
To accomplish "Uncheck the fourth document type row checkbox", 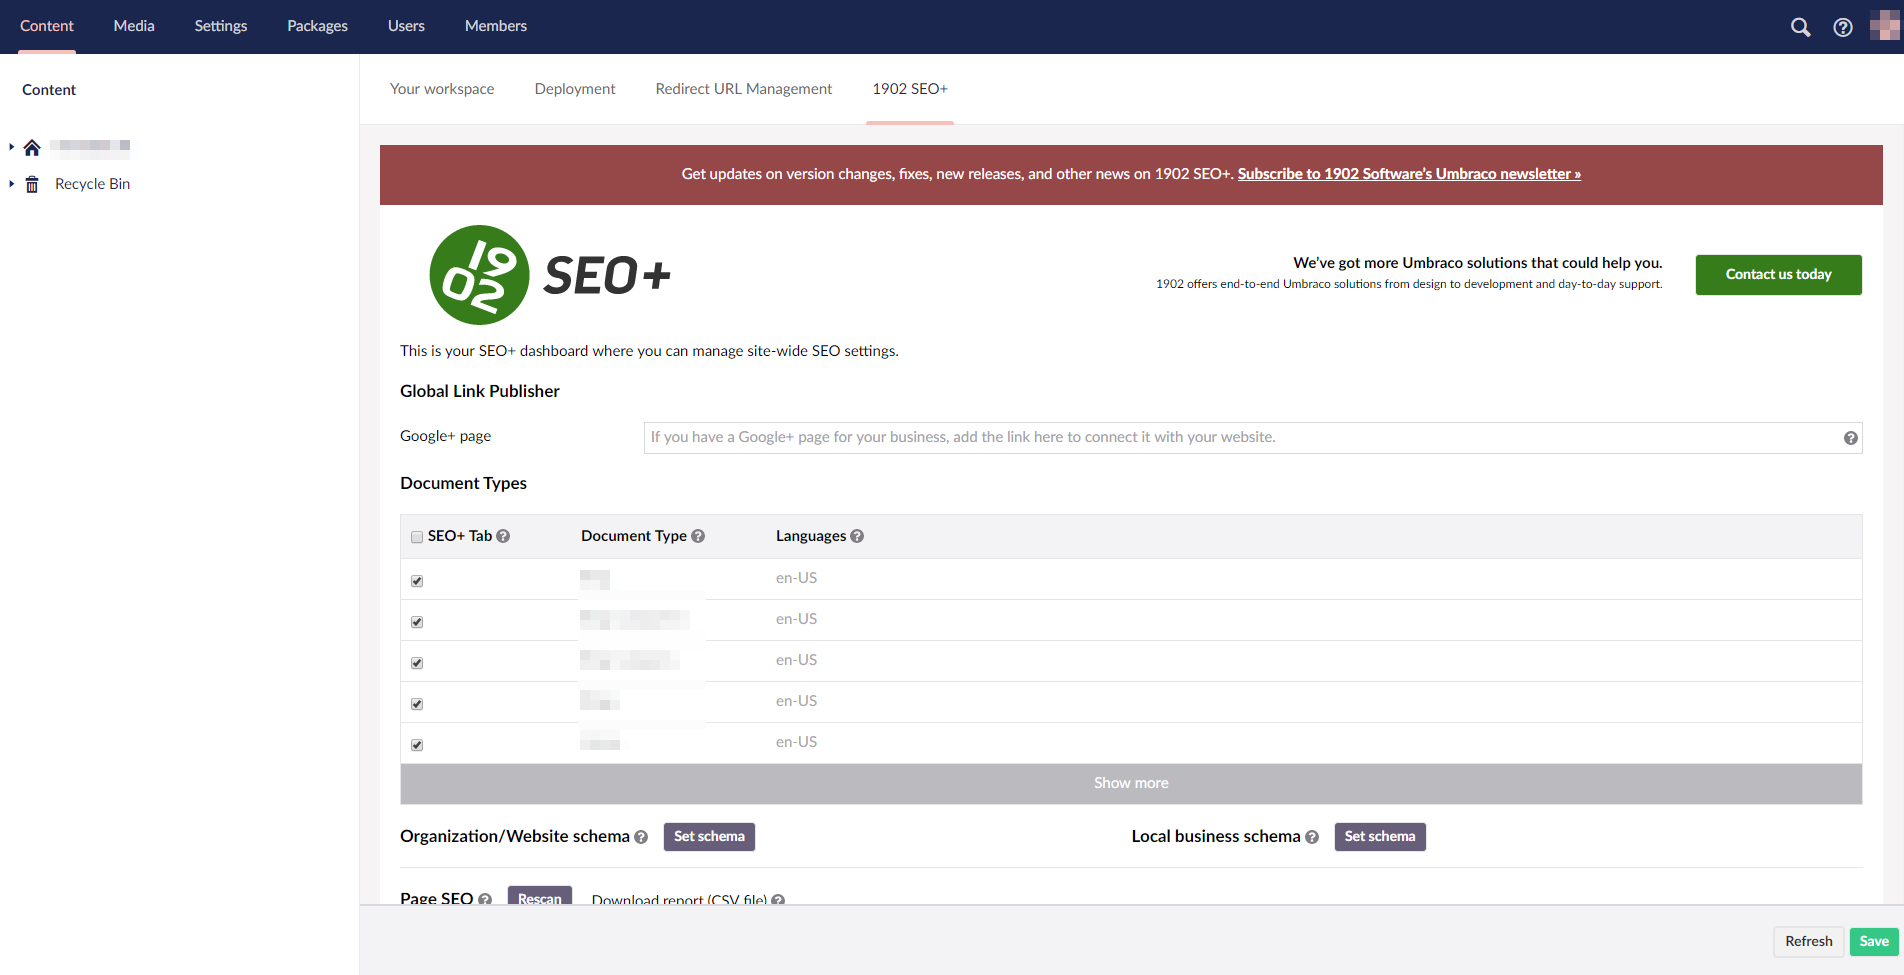I will tap(417, 704).
